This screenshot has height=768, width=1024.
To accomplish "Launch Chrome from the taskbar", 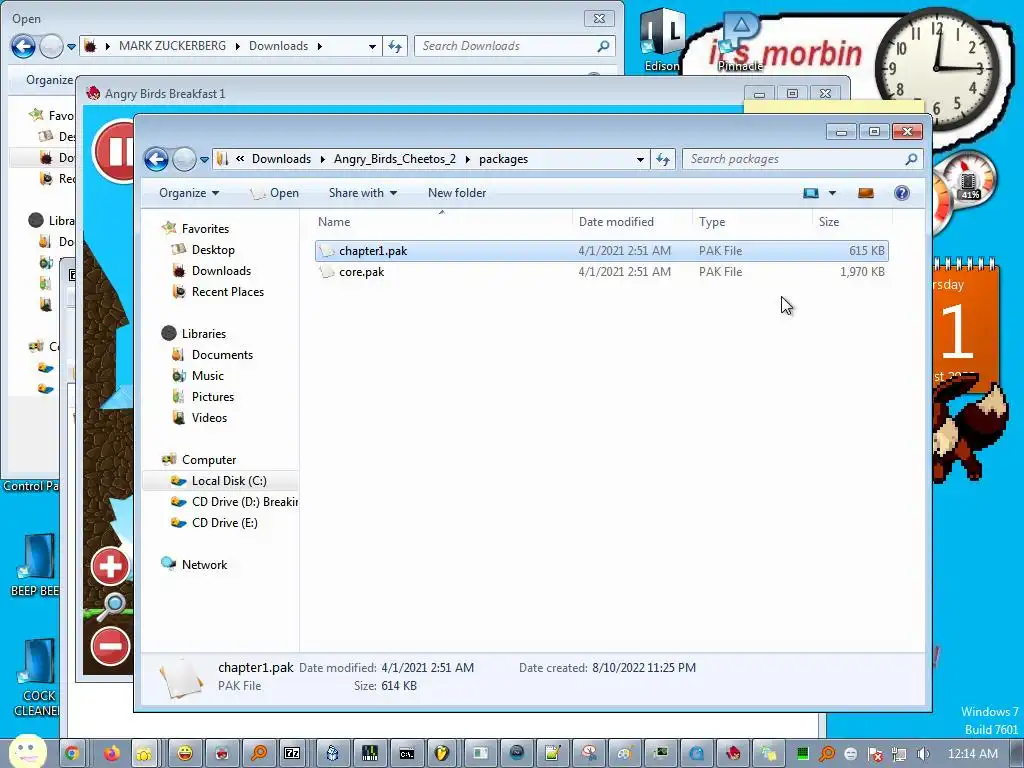I will coord(72,754).
